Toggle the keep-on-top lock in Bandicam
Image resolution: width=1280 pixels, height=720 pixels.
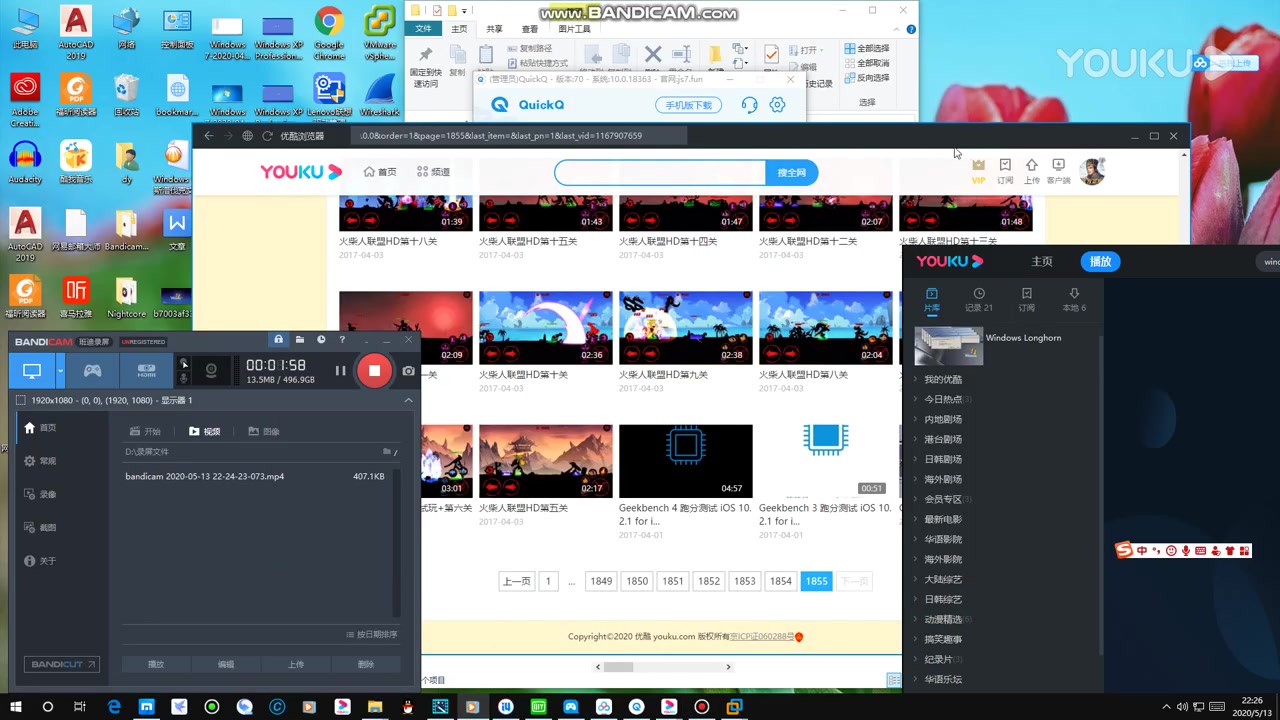click(278, 340)
